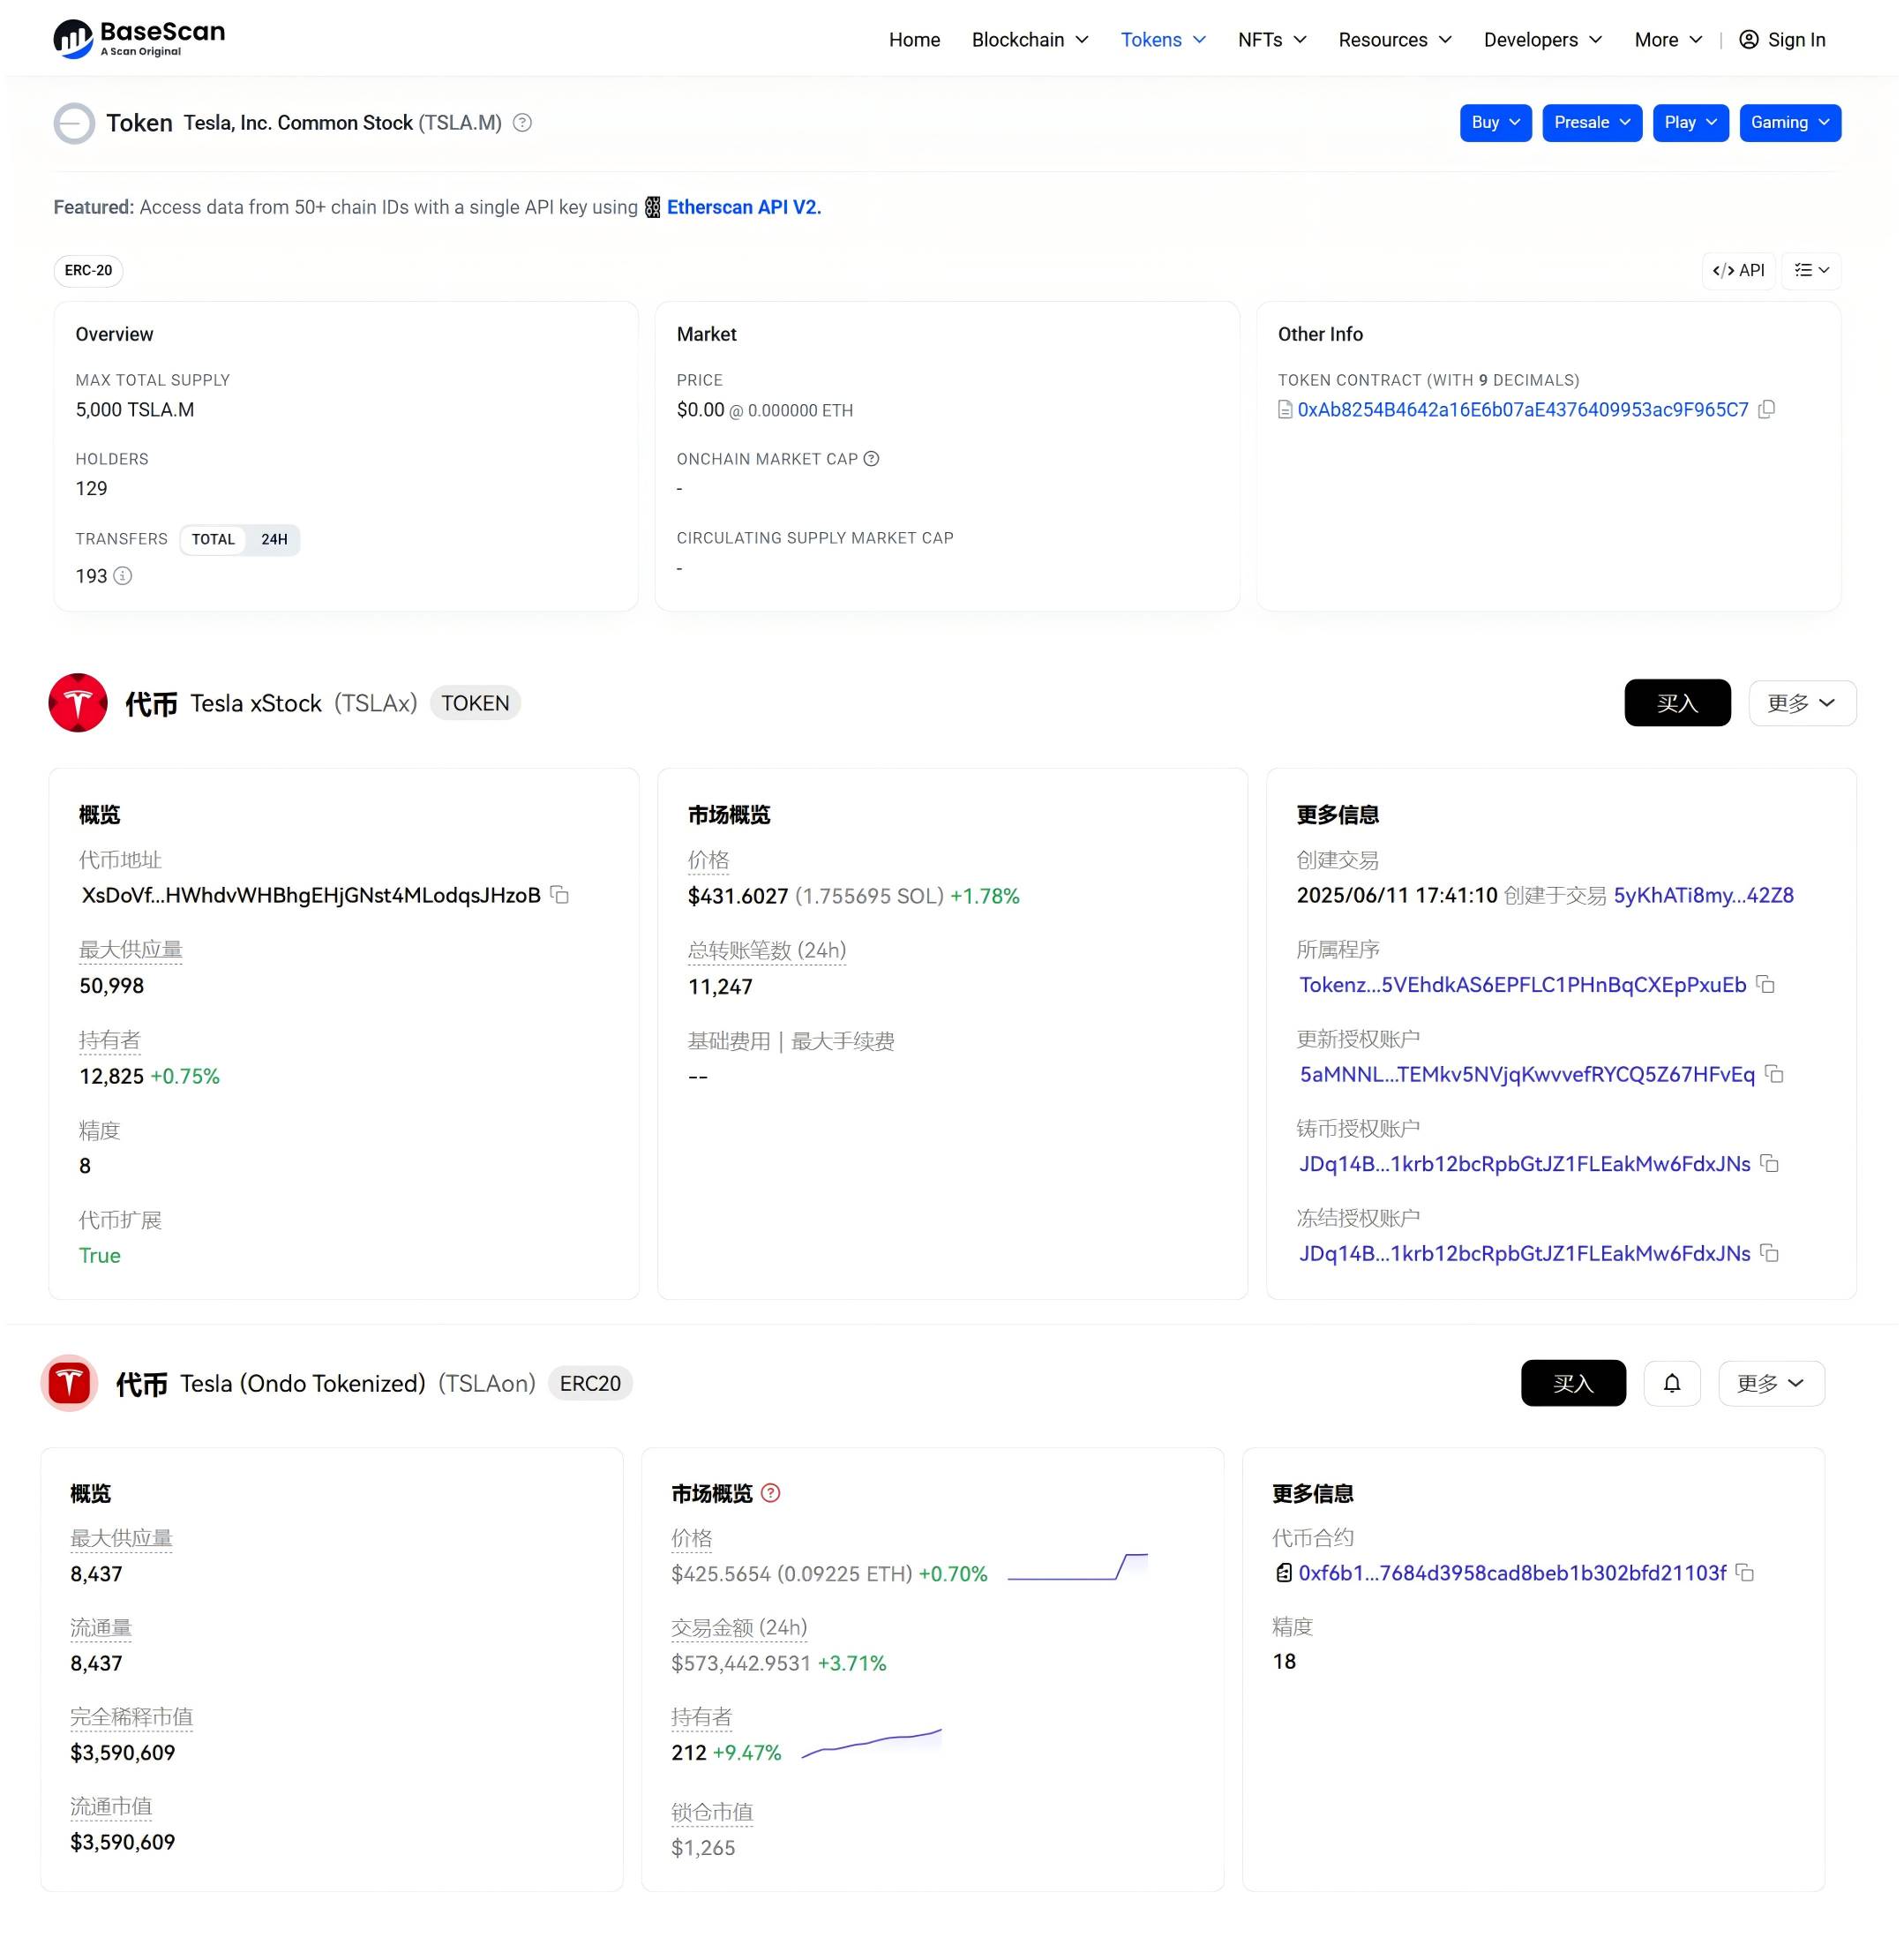Click the BaseScan logo
This screenshot has width=1904, height=1945.
pyautogui.click(x=139, y=39)
